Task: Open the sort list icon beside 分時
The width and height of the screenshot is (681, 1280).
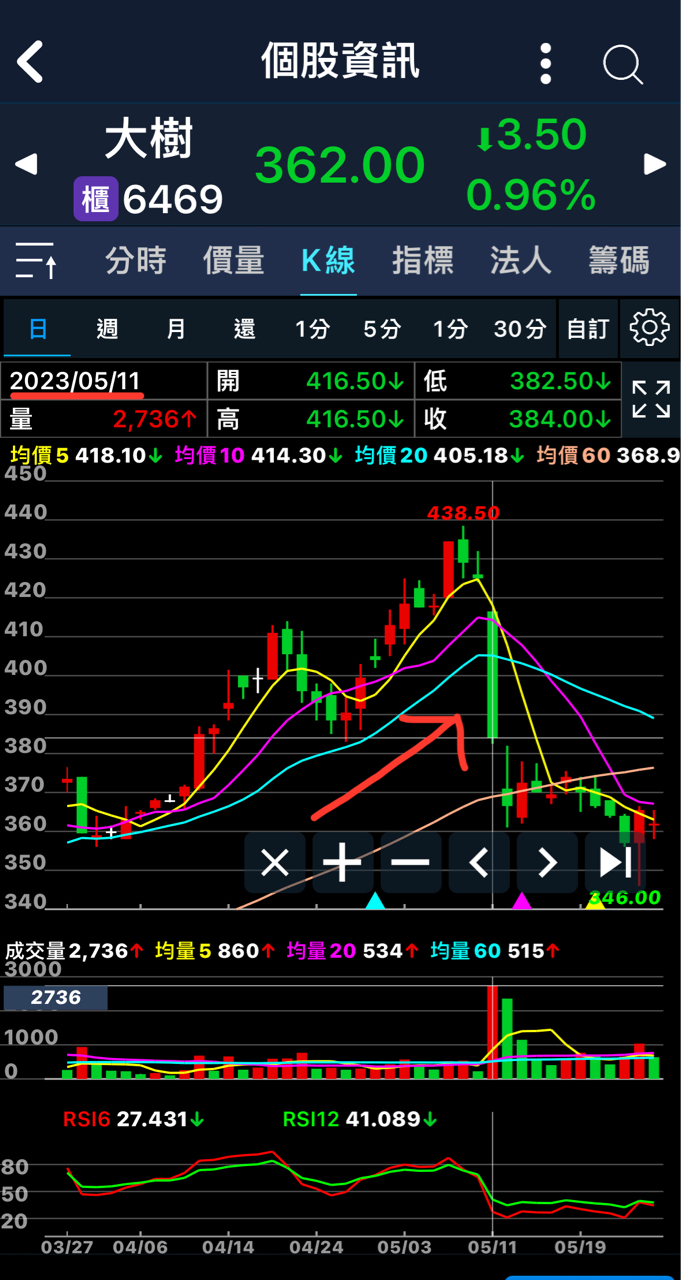Action: pyautogui.click(x=37, y=261)
